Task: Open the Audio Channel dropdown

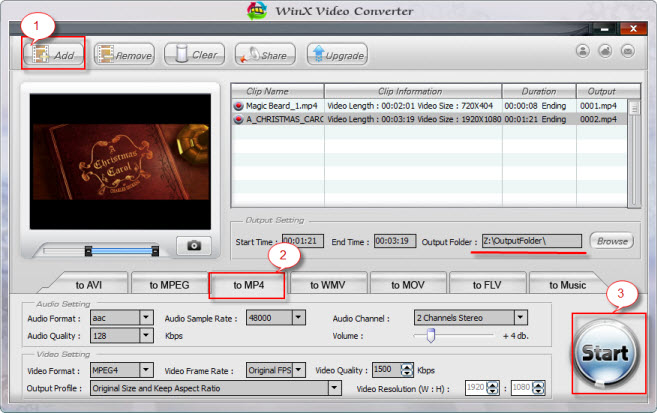Action: tap(520, 317)
